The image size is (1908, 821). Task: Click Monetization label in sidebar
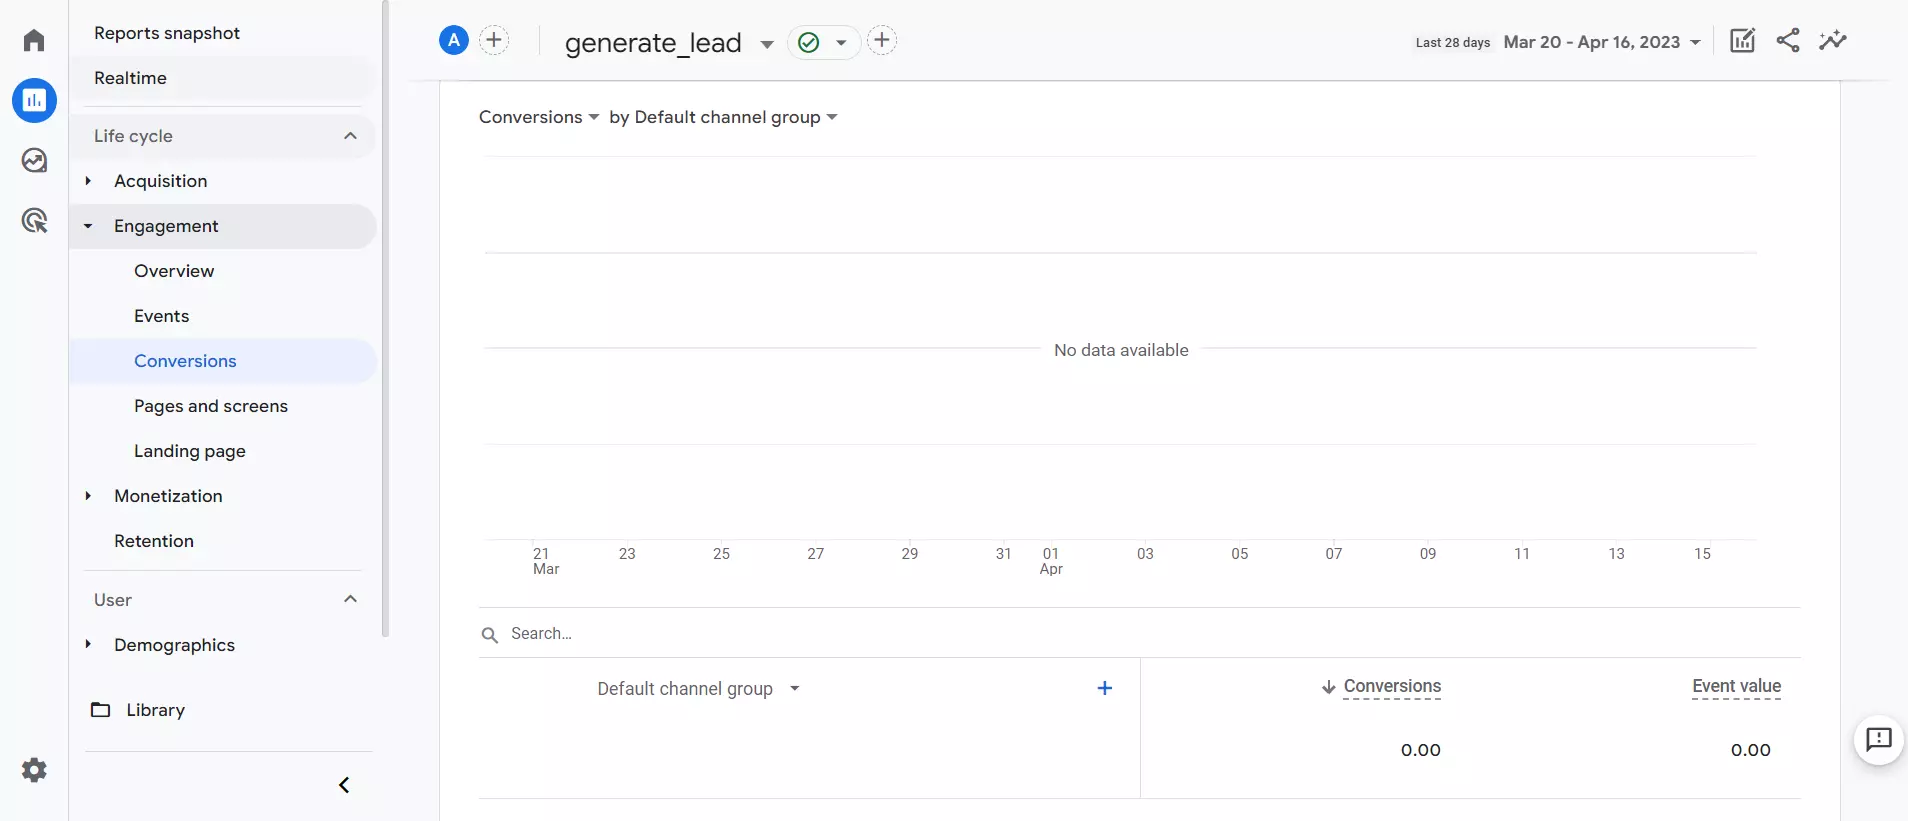168,496
